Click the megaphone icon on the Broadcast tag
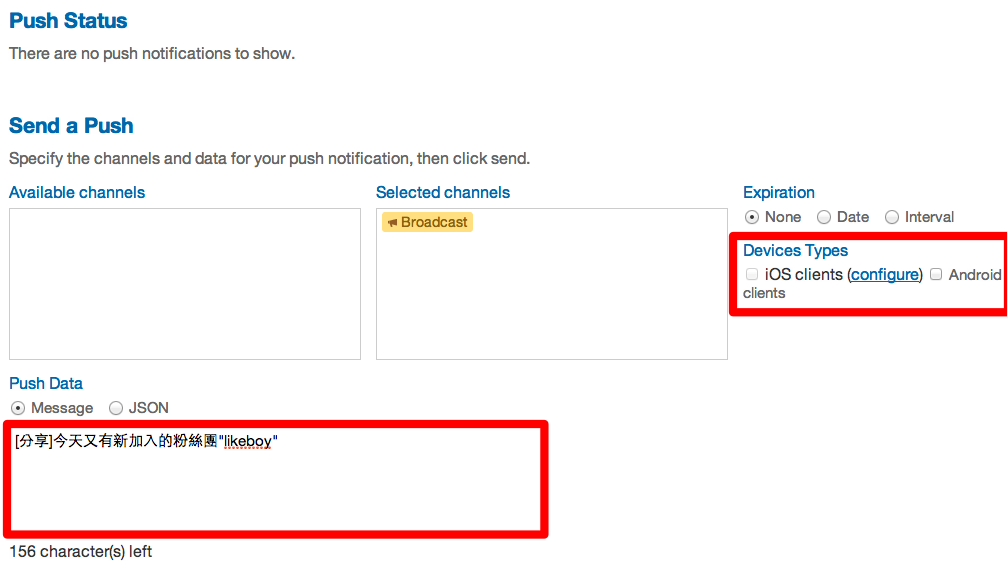 coord(393,223)
